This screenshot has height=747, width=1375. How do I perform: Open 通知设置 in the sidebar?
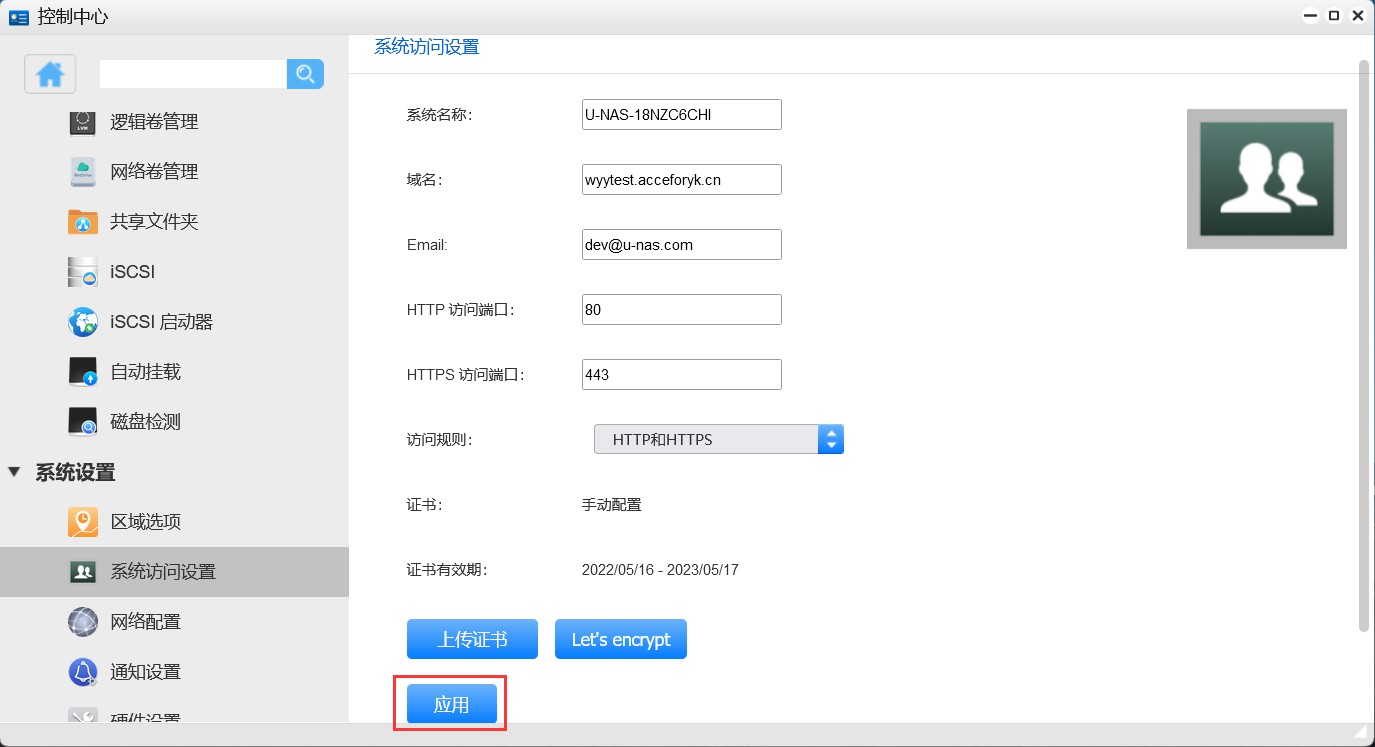(x=145, y=672)
